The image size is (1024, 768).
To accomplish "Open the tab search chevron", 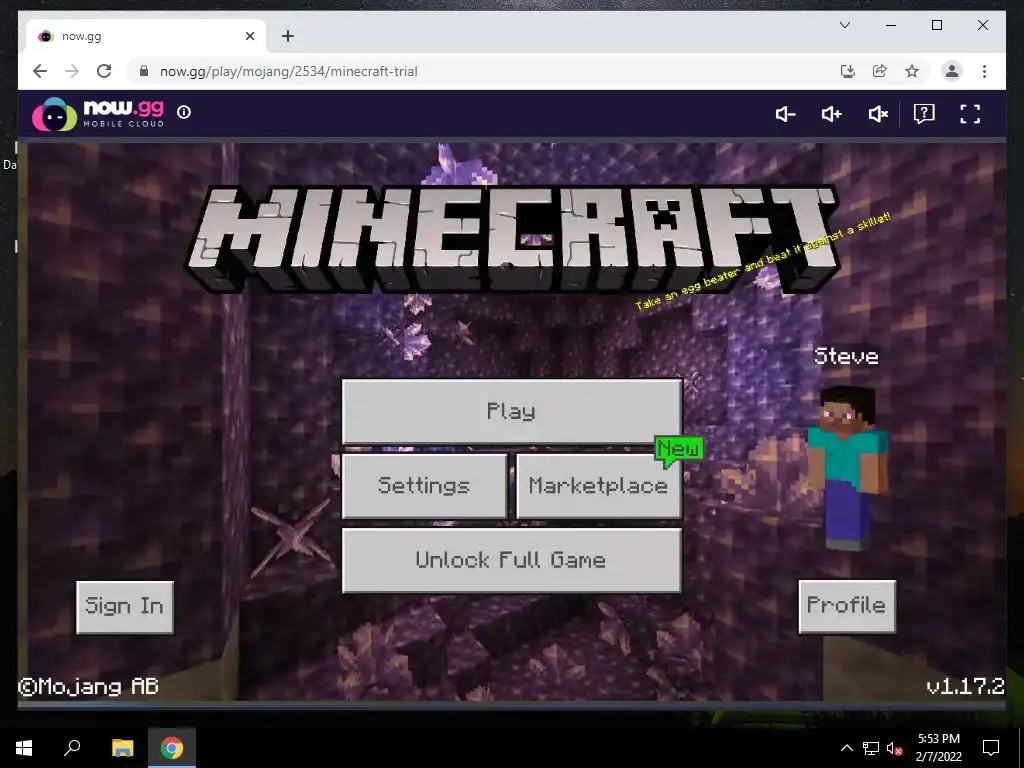I will tap(844, 25).
